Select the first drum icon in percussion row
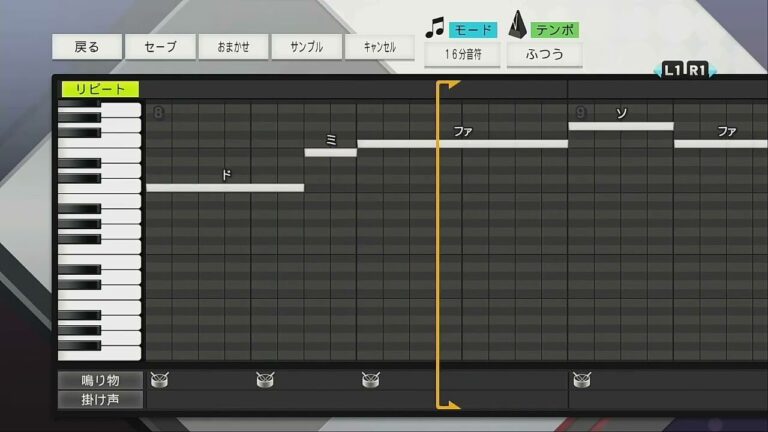 [159, 379]
